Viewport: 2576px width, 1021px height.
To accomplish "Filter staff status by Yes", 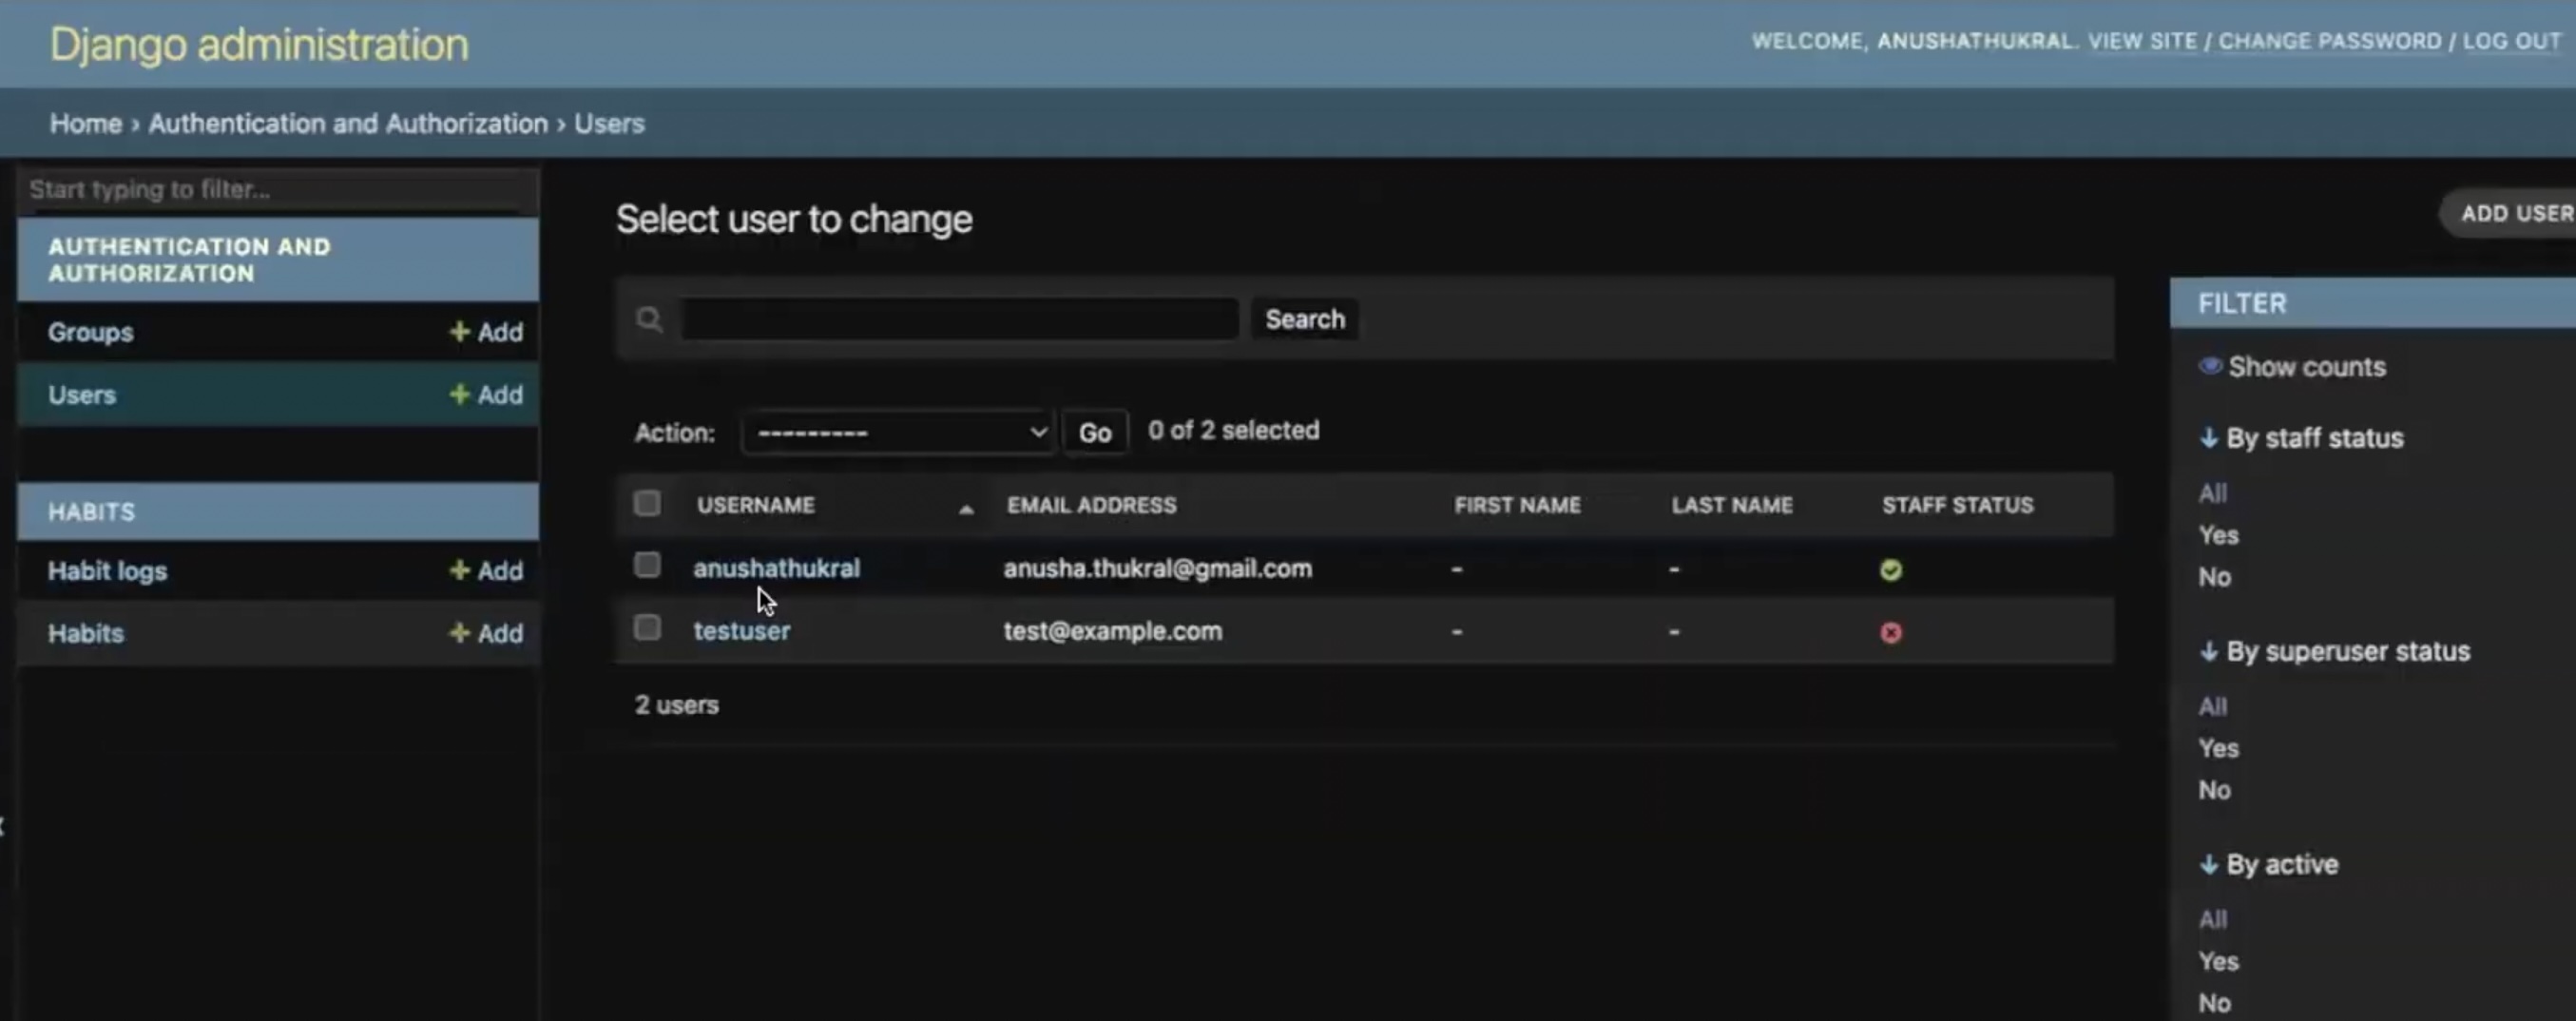I will coord(2218,536).
